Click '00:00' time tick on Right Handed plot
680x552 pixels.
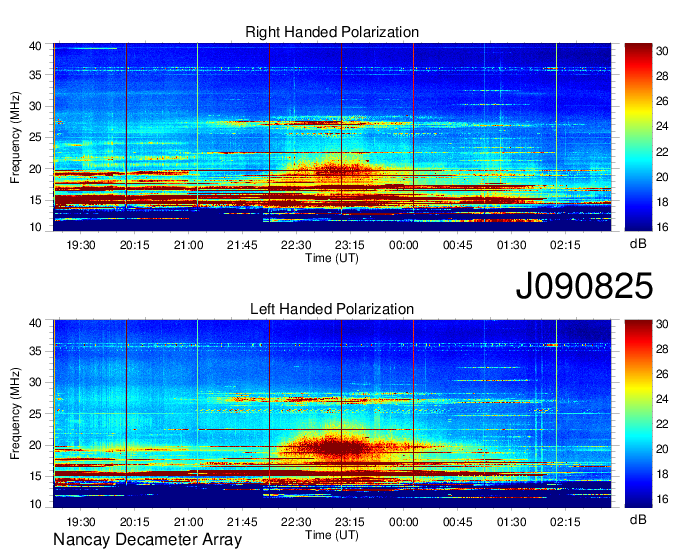[403, 245]
